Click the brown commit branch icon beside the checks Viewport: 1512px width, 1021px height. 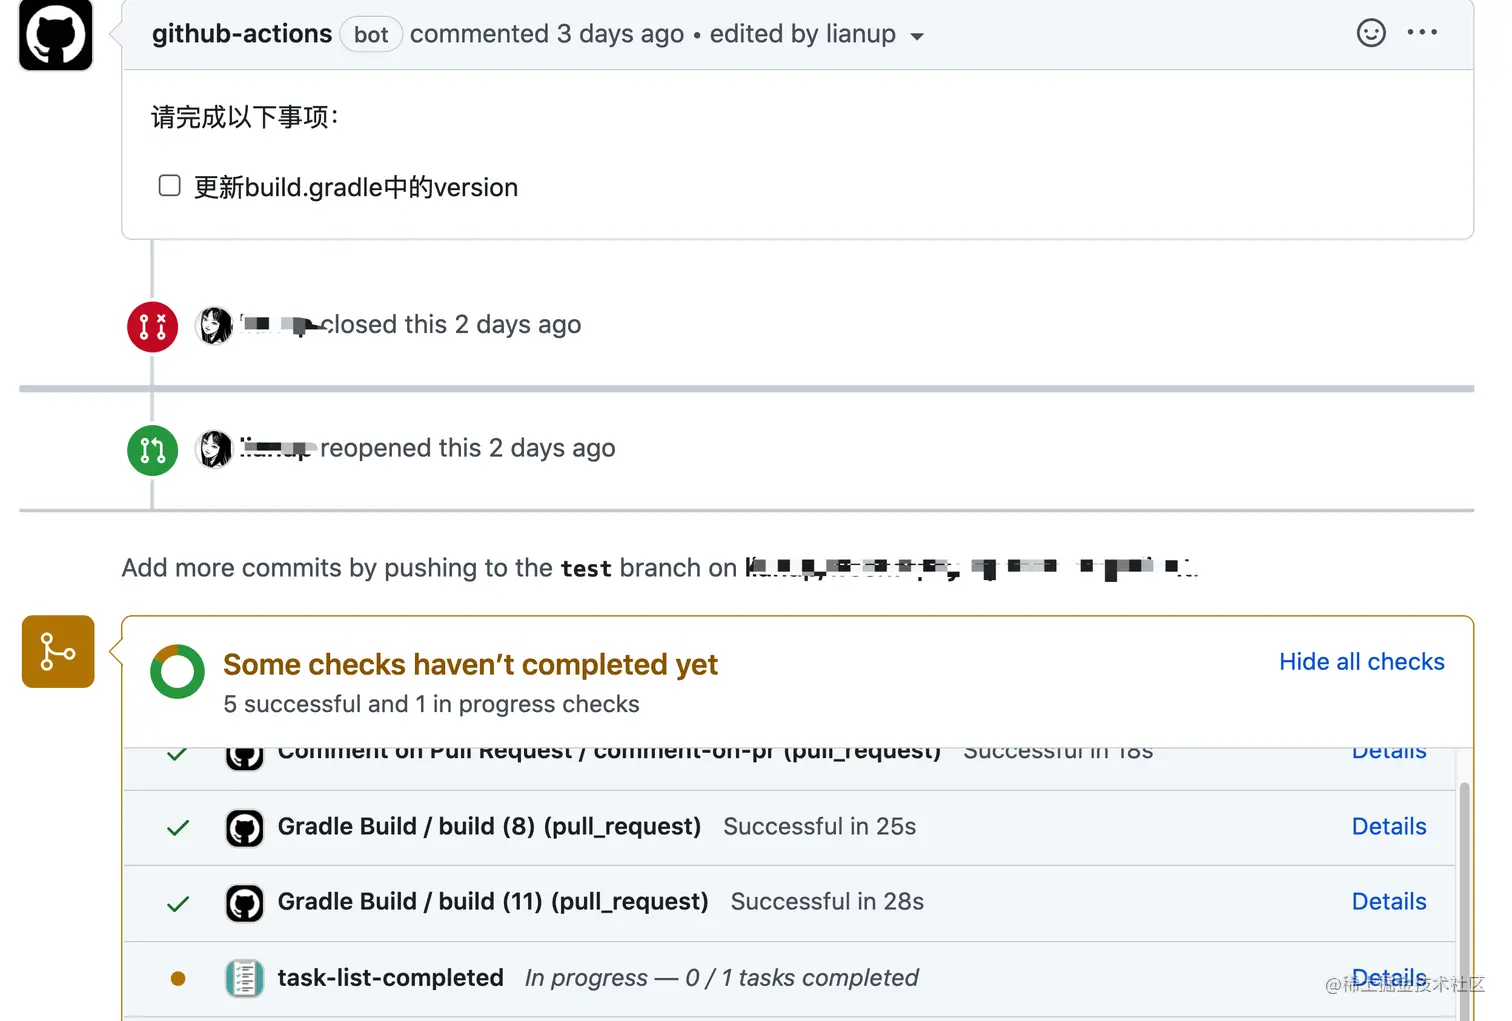[x=57, y=651]
